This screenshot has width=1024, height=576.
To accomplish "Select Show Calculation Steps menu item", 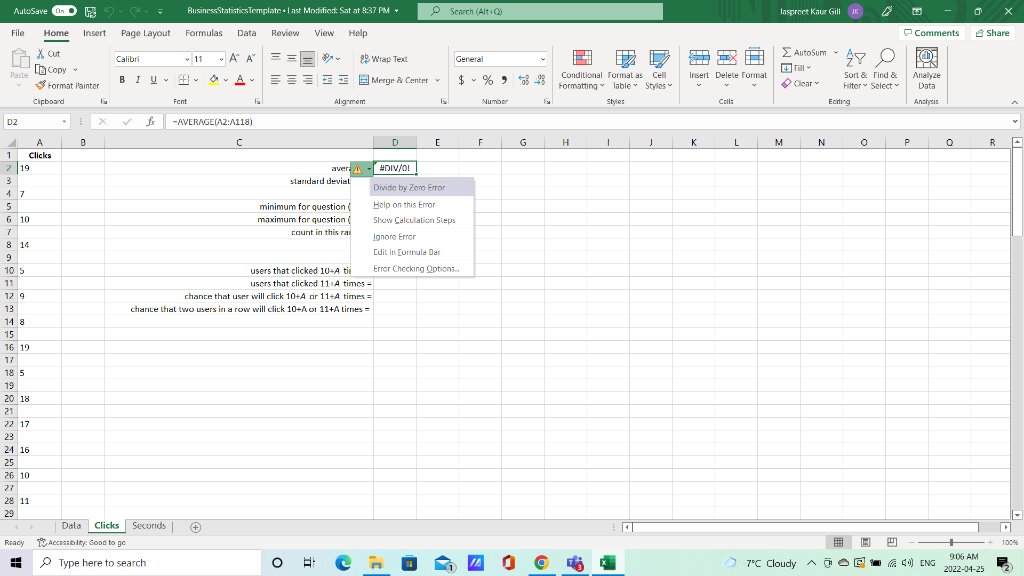I will point(413,220).
